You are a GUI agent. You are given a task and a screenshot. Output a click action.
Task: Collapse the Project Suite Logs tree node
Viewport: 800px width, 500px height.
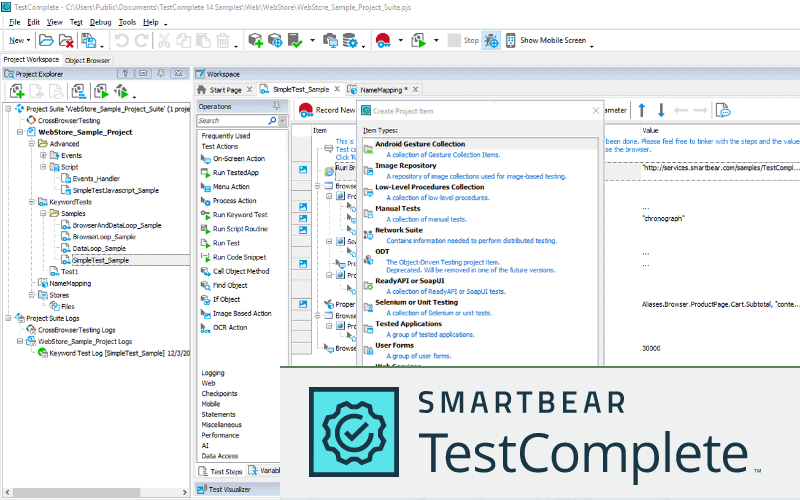tap(8, 318)
